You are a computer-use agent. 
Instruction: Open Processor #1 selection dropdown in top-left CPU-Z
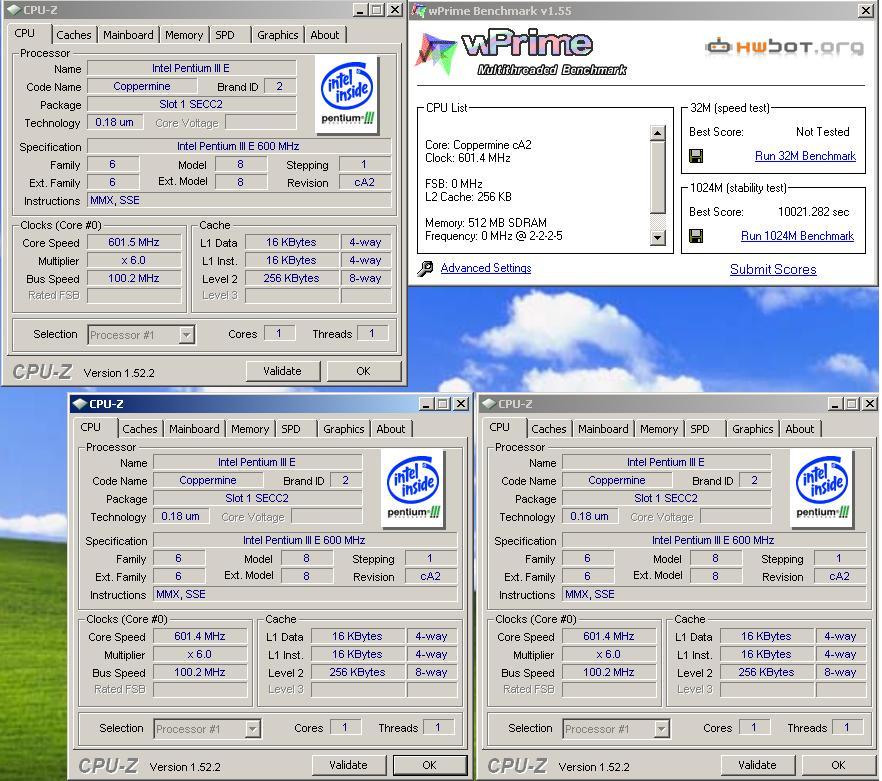pos(186,335)
